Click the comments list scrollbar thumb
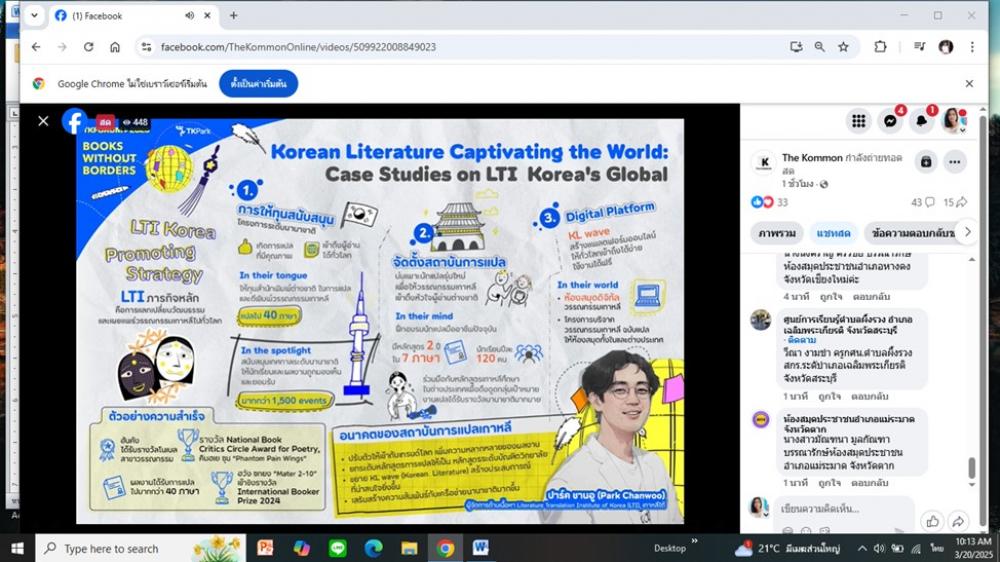The width and height of the screenshot is (1000, 562). (971, 468)
